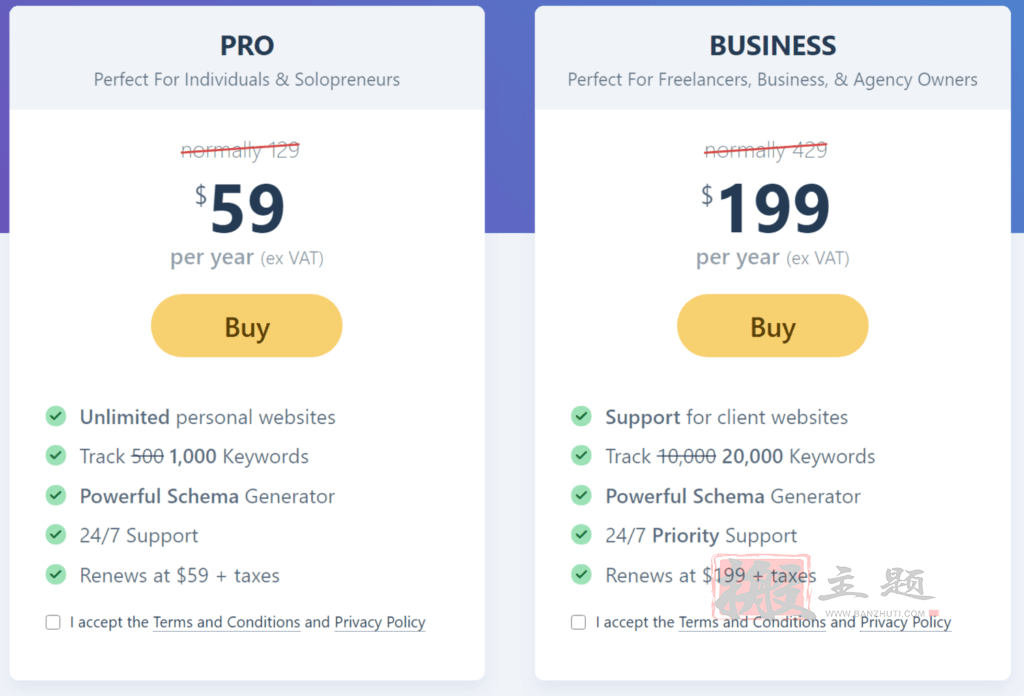Tick the BUSINESS plan terms acceptance checkbox
This screenshot has width=1024, height=696.
[x=579, y=622]
